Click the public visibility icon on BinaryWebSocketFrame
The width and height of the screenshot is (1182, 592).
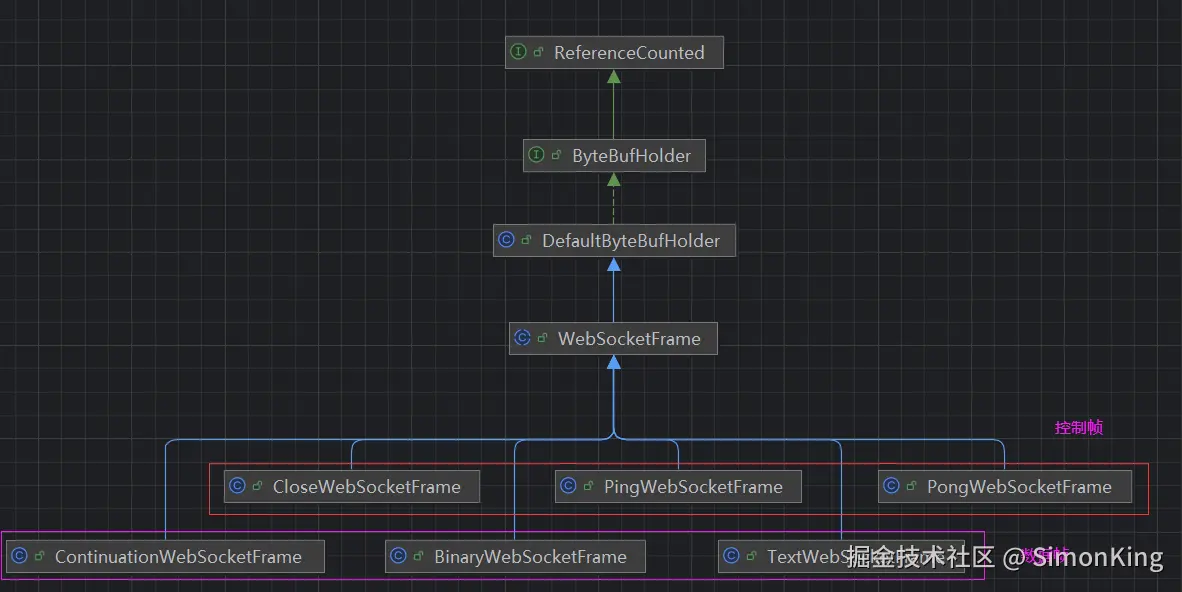pyautogui.click(x=418, y=556)
